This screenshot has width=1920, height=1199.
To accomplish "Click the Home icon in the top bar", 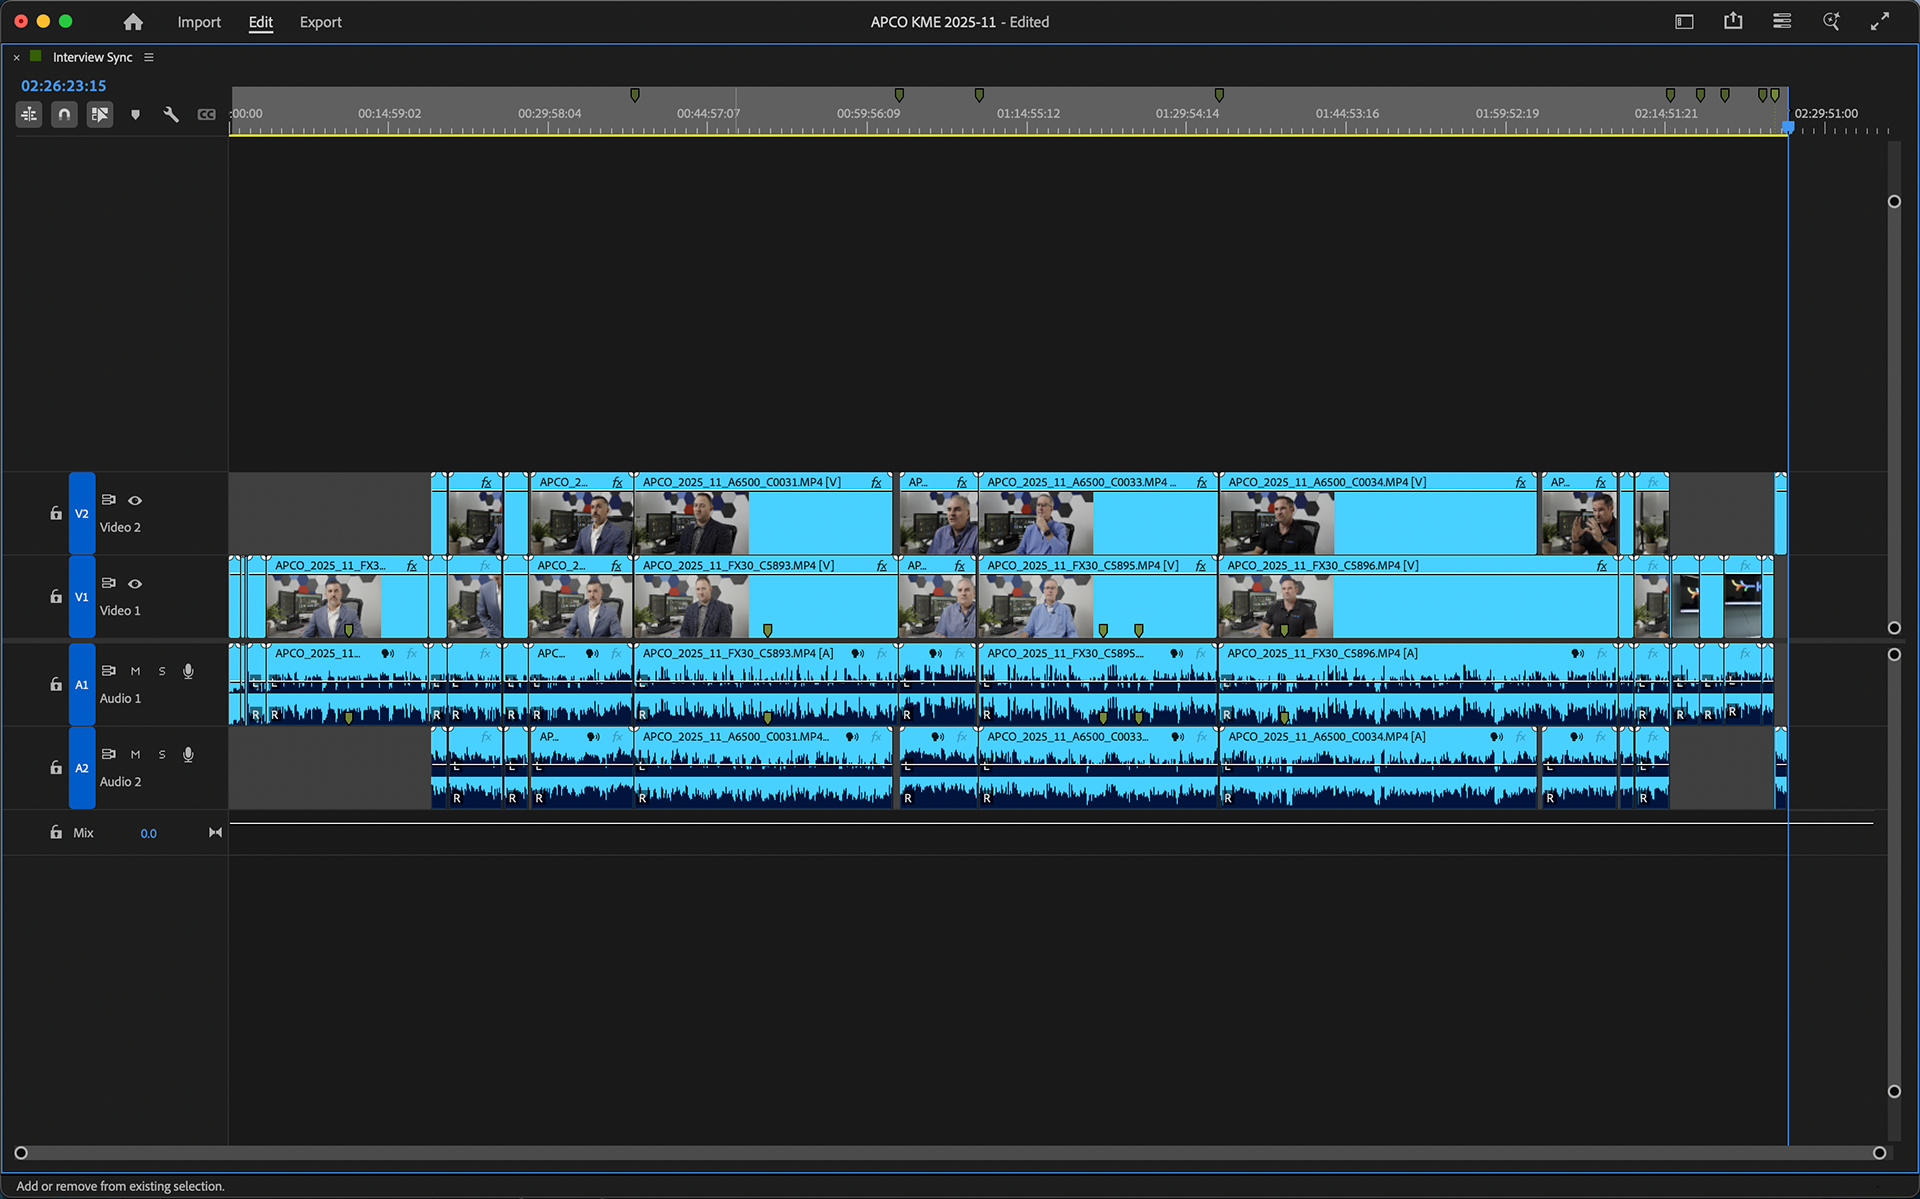I will [133, 21].
